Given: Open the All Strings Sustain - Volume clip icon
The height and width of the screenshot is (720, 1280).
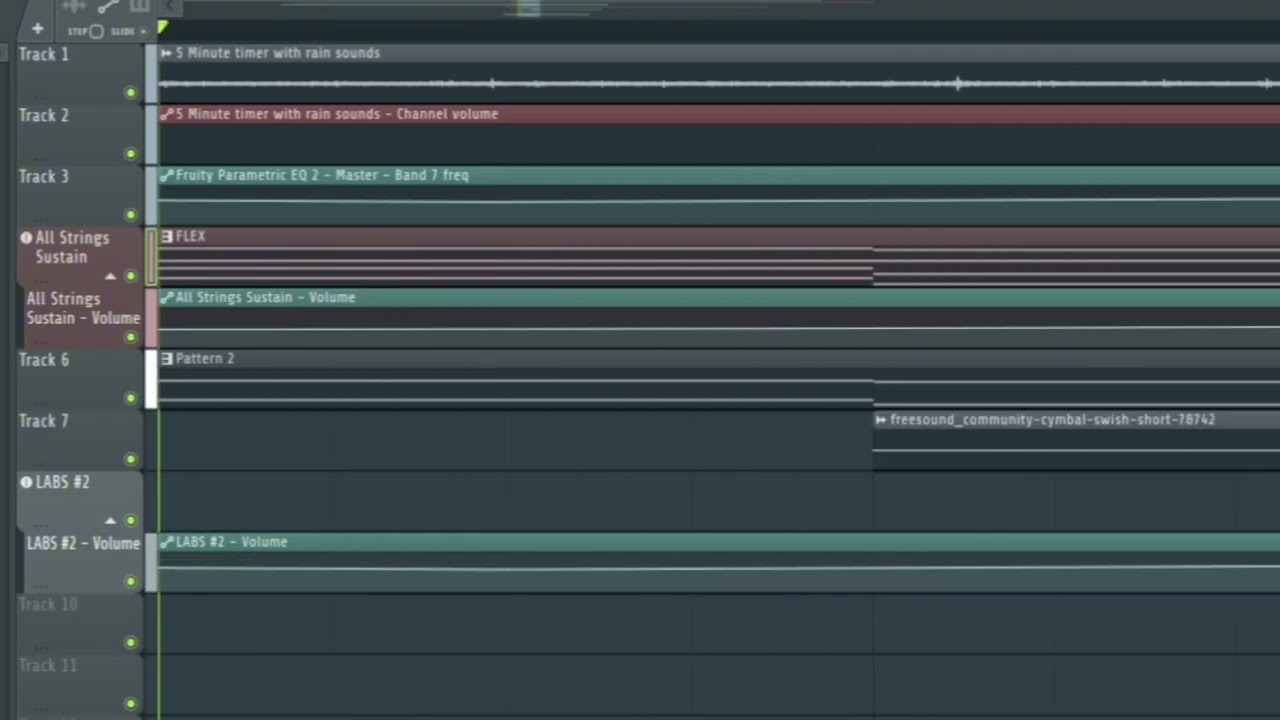Looking at the screenshot, I should (x=166, y=297).
